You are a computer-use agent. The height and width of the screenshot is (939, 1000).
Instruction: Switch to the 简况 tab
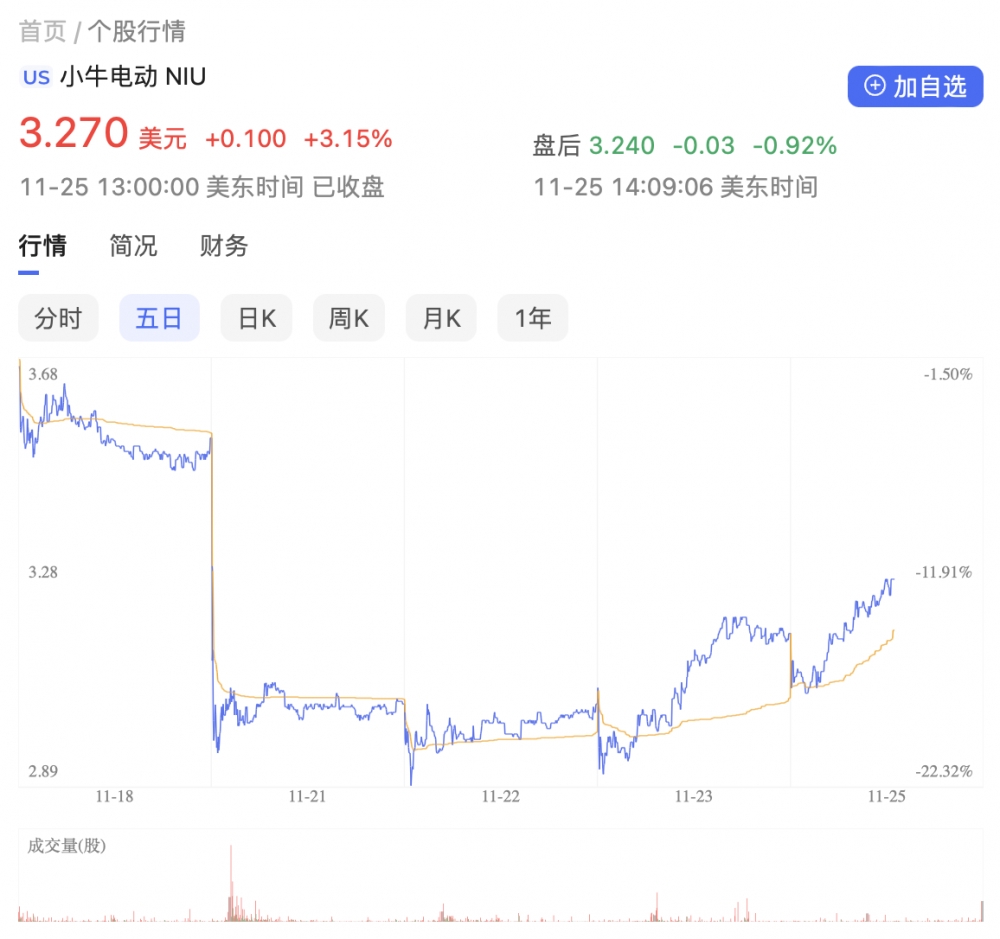(133, 246)
